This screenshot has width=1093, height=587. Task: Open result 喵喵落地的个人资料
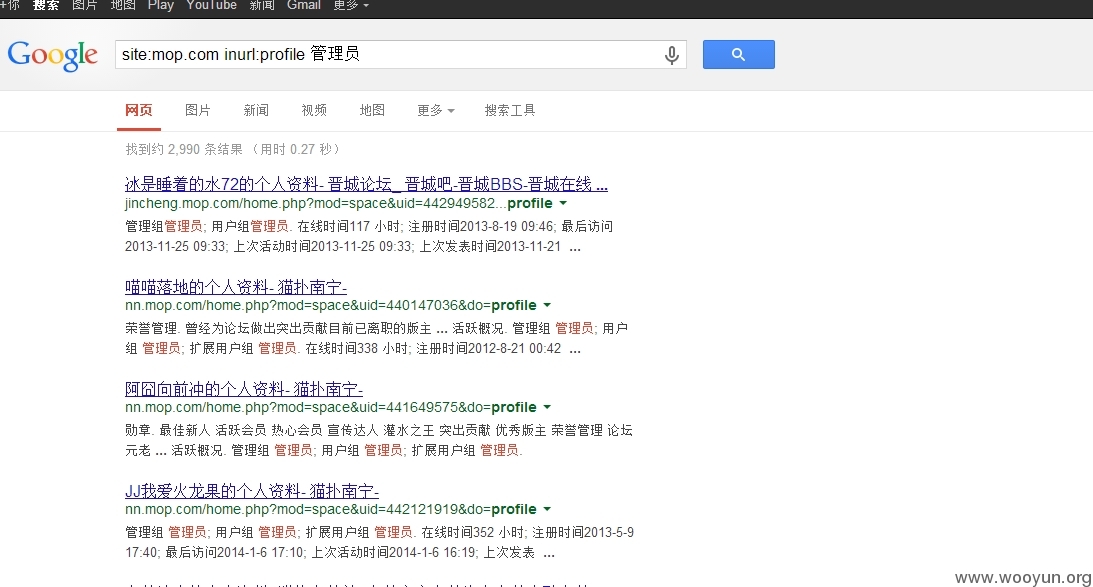click(236, 287)
